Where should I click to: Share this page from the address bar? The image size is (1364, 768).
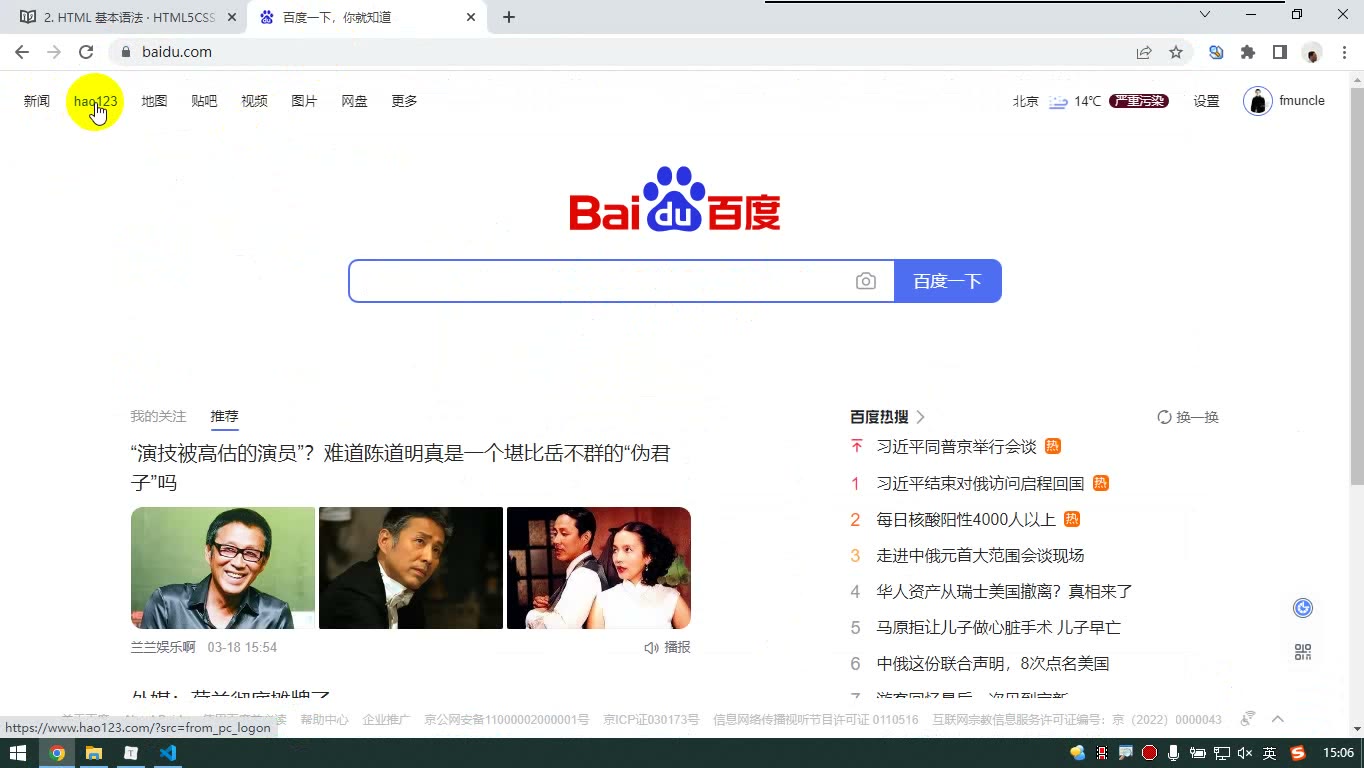point(1144,52)
